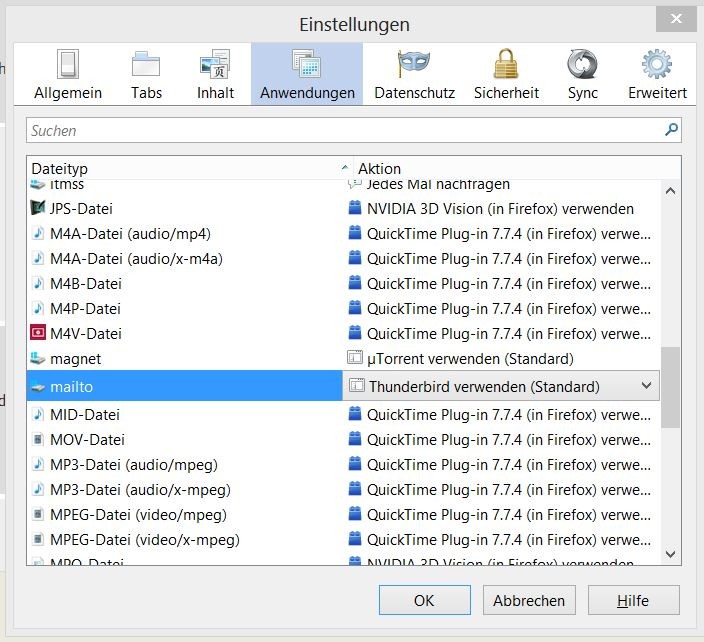Open the Allgemein settings icon
Viewport: 704px width, 642px height.
click(x=68, y=66)
